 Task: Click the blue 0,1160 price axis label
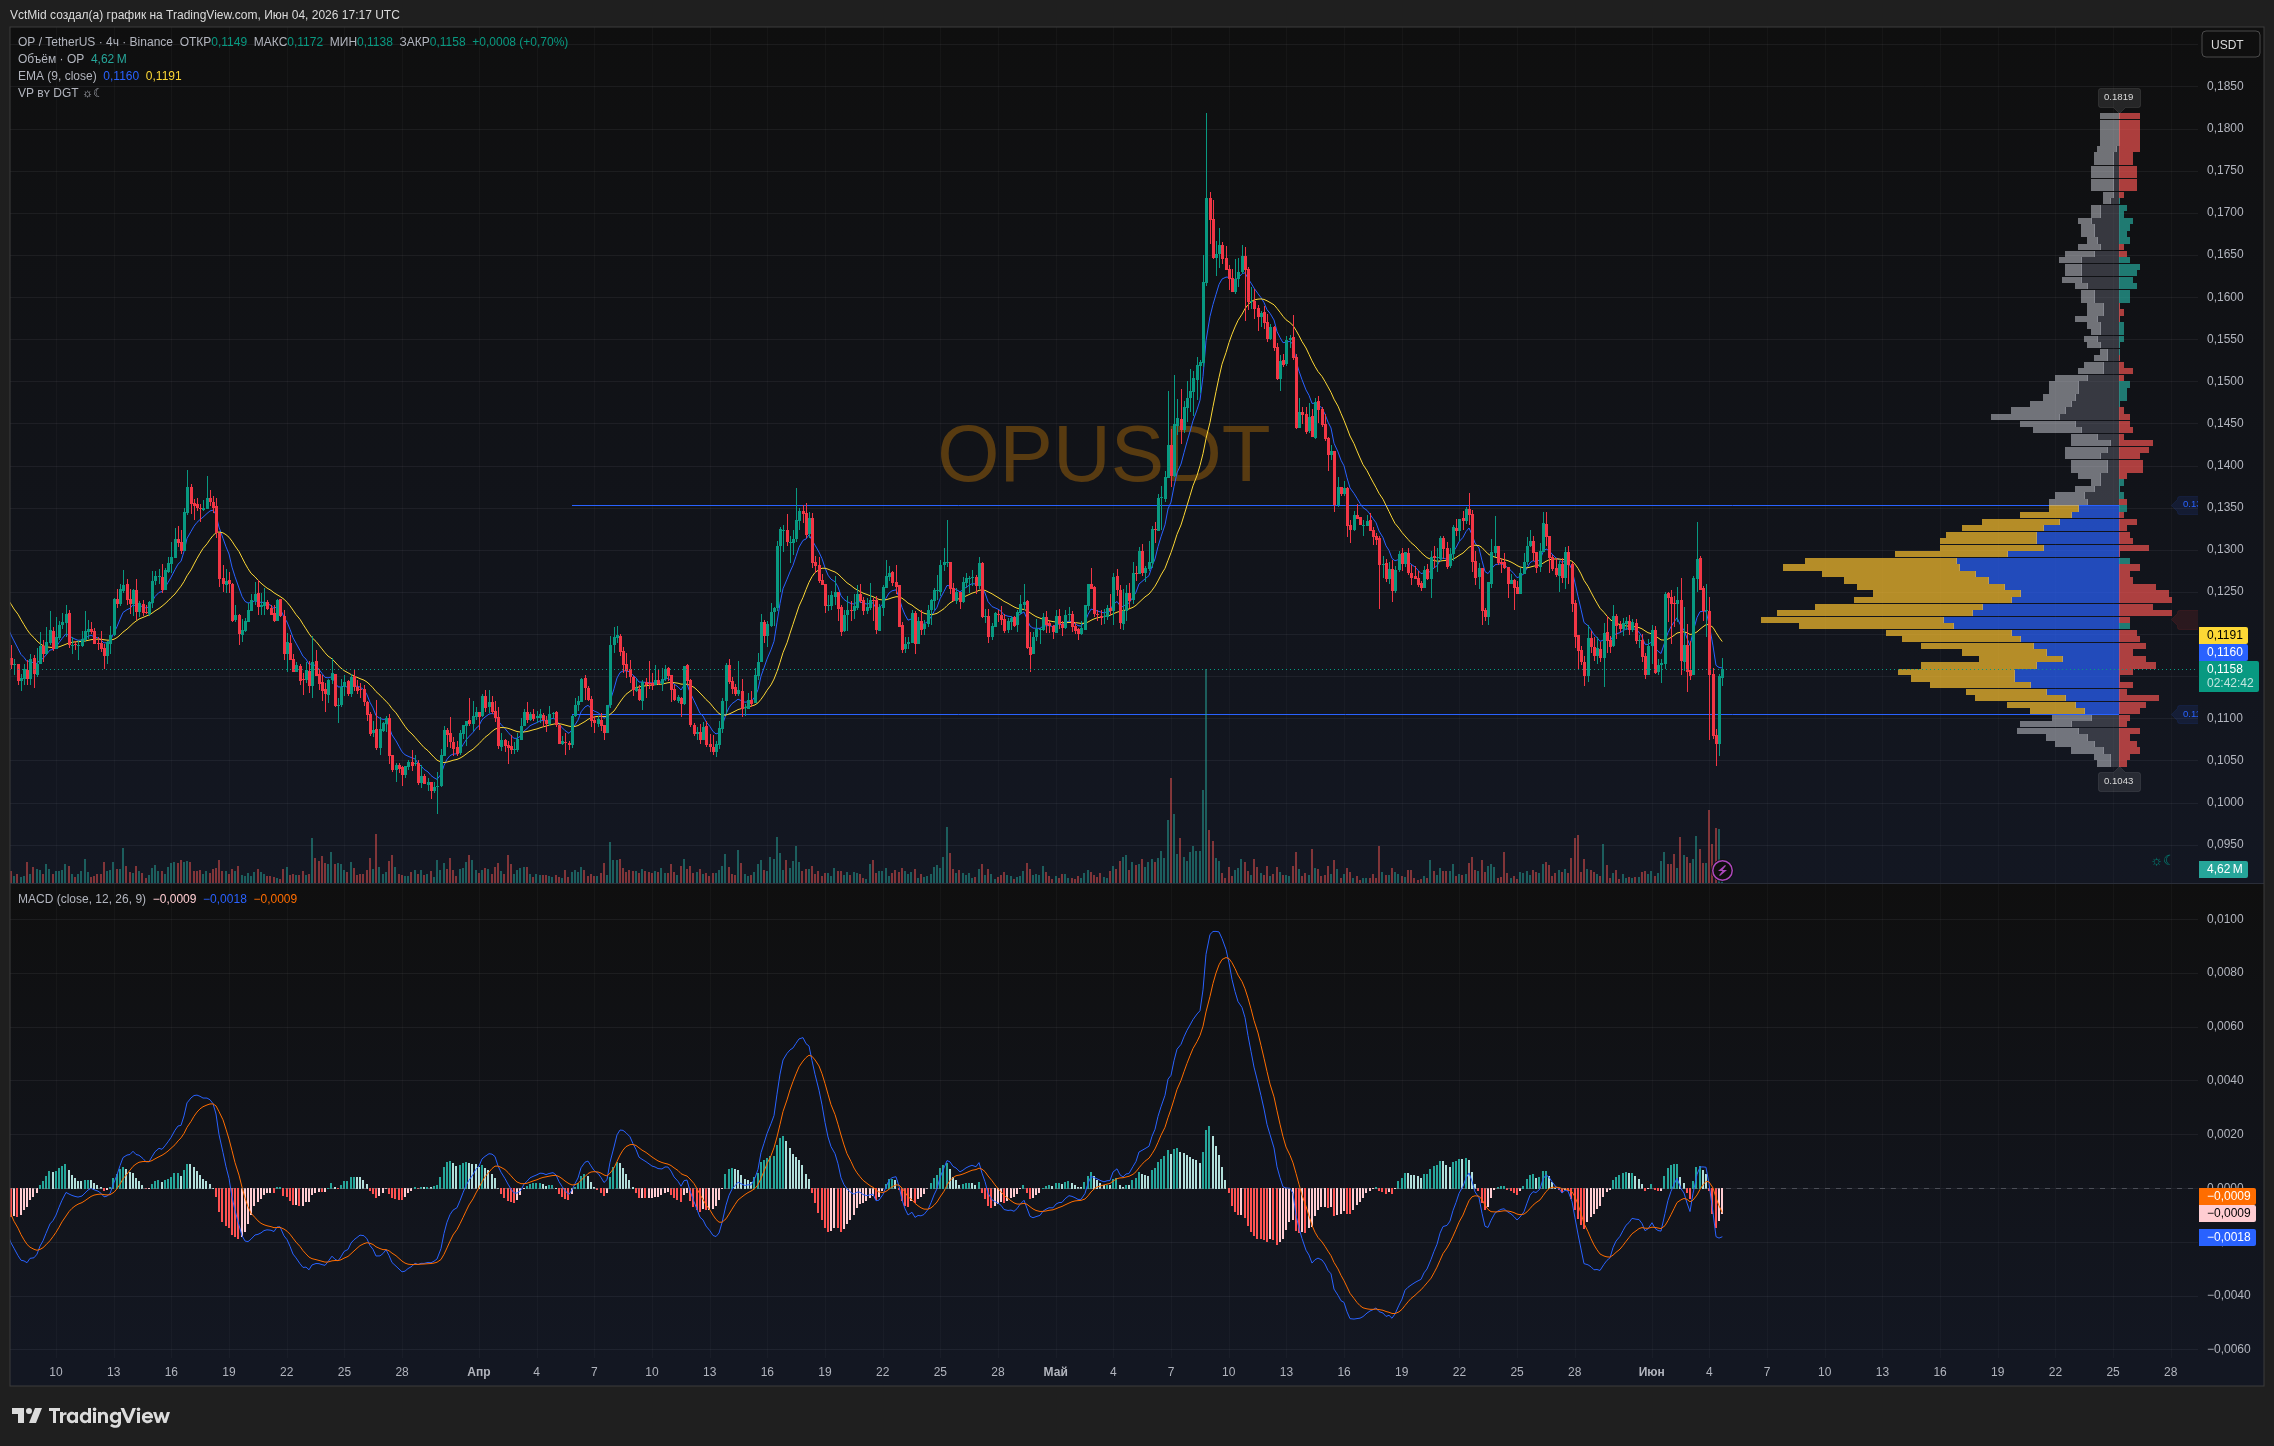tap(2224, 652)
